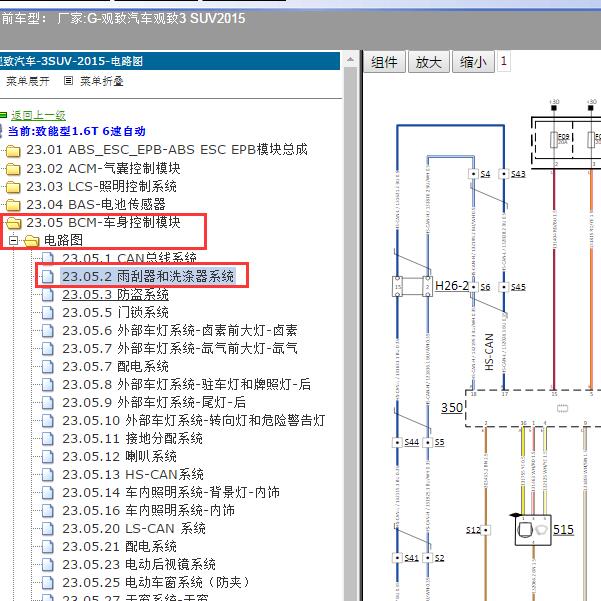Click splice label S5 in diagram
The image size is (601, 601).
pyautogui.click(x=440, y=442)
